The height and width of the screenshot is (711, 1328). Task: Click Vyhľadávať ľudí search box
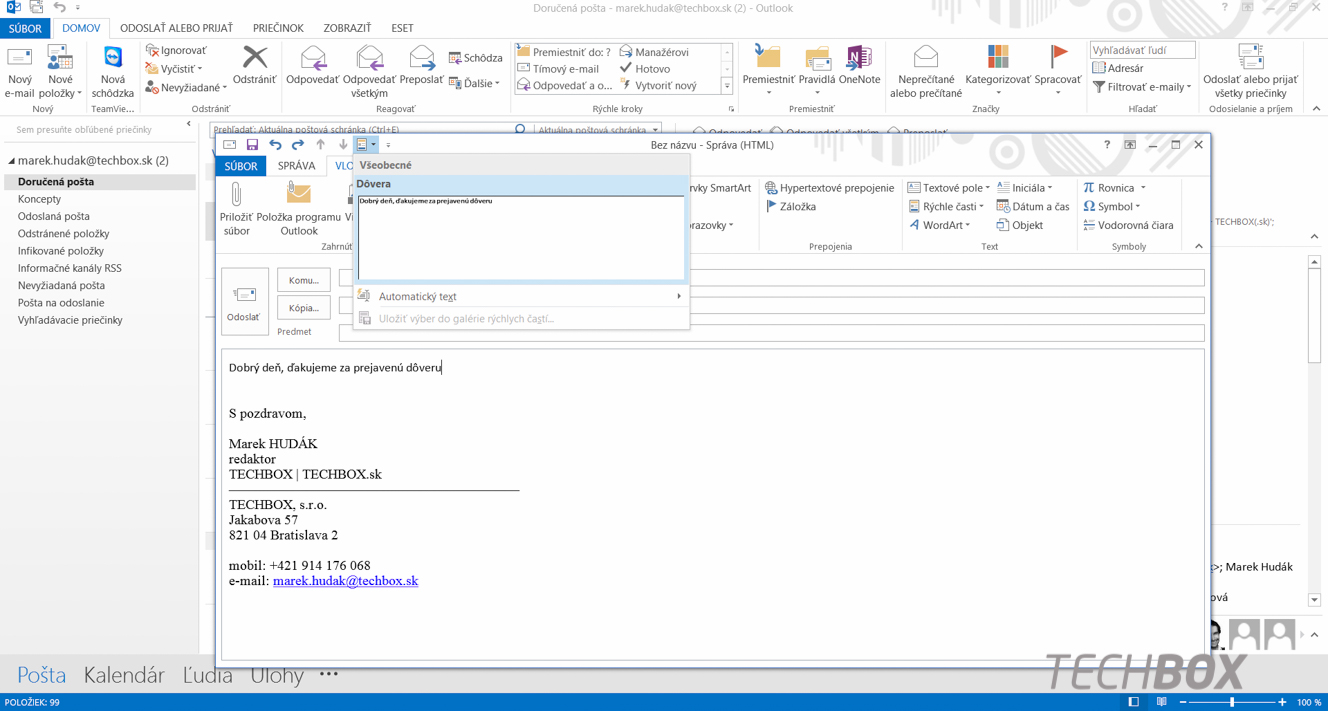(1142, 50)
